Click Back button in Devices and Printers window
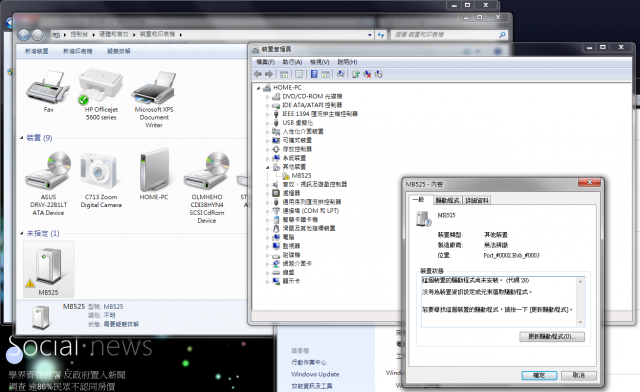 click(x=24, y=35)
